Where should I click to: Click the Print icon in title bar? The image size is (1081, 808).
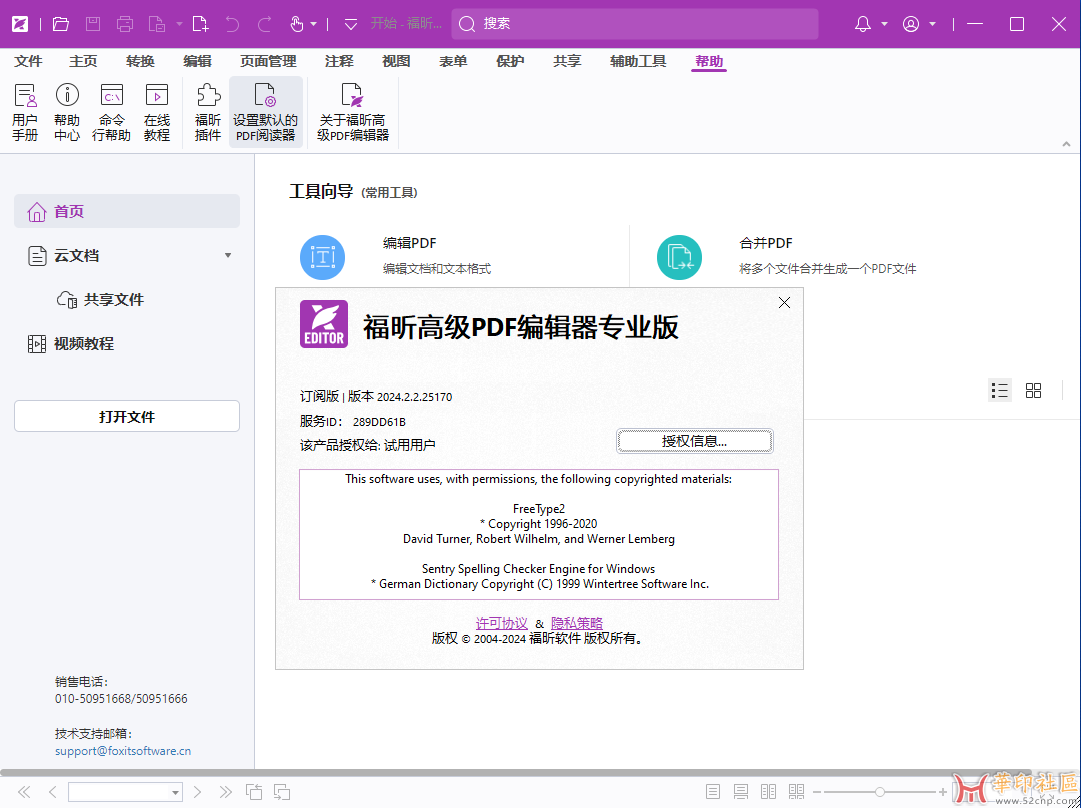pos(125,24)
